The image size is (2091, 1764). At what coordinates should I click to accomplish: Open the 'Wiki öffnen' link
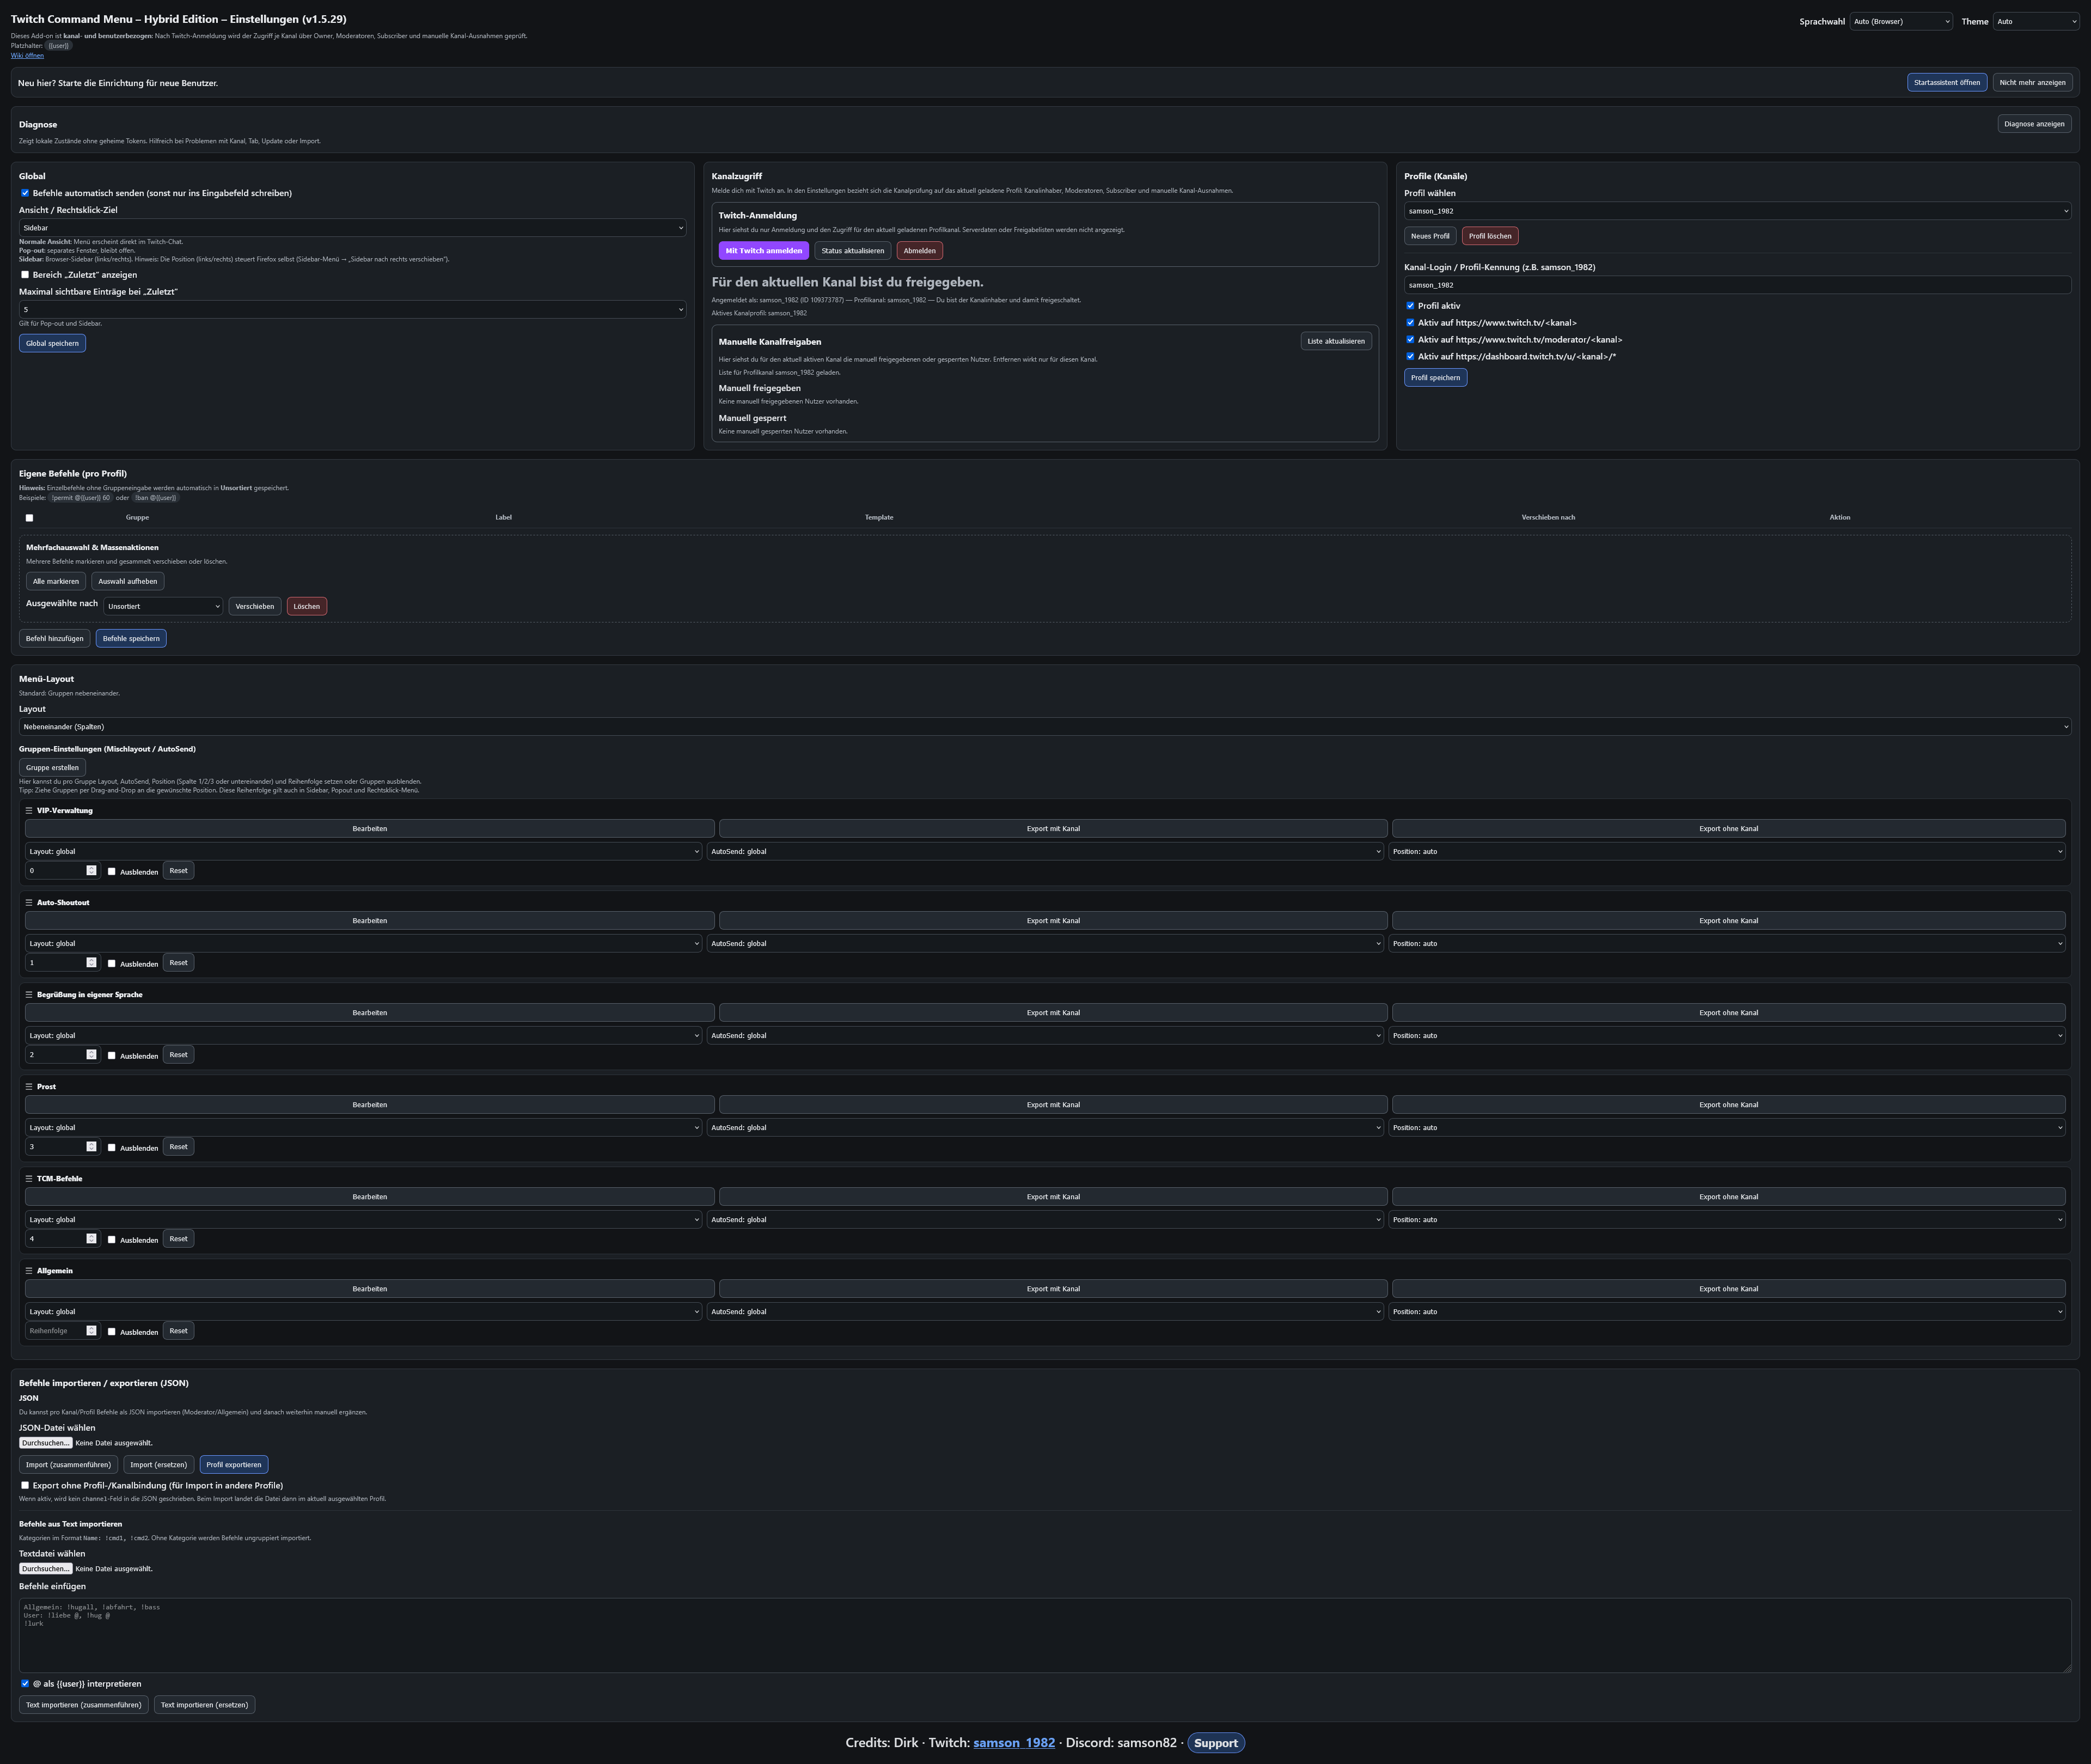(x=27, y=56)
